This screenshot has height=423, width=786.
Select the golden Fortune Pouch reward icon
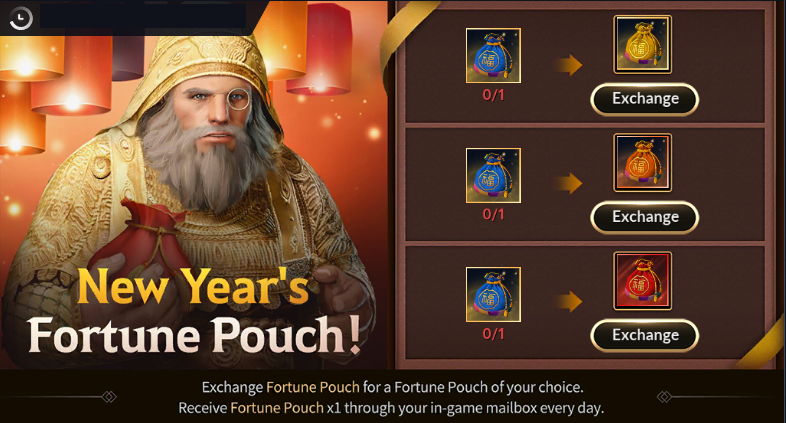point(643,45)
